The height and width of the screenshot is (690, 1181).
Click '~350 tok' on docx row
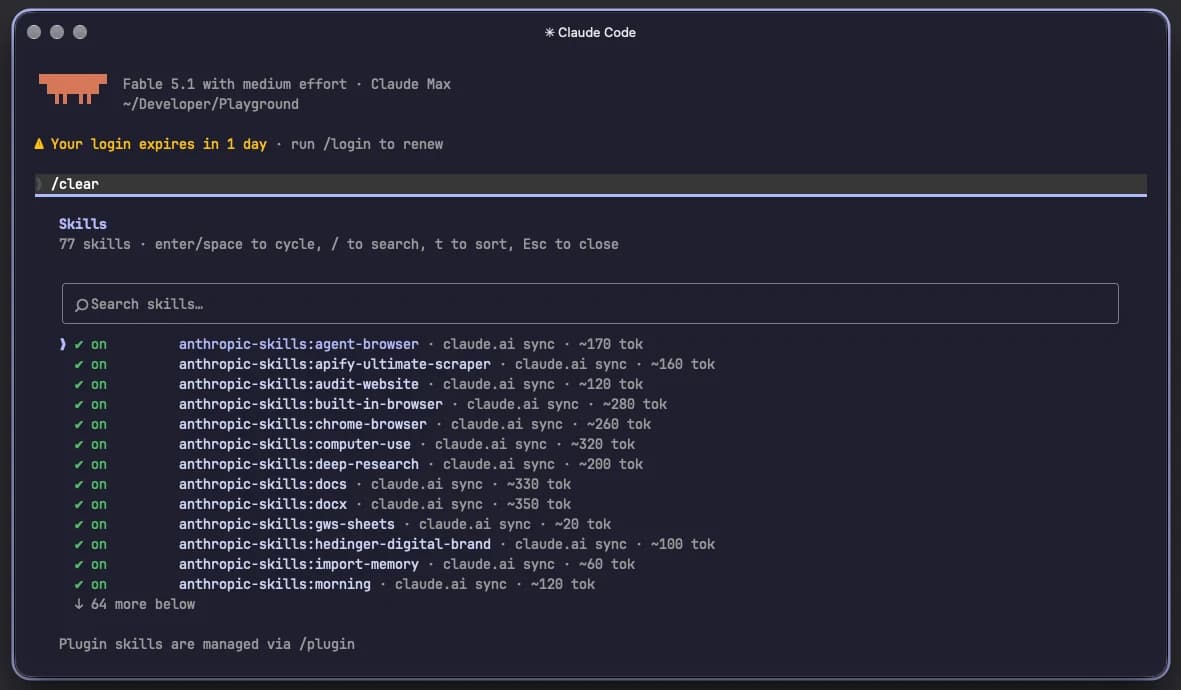(539, 504)
